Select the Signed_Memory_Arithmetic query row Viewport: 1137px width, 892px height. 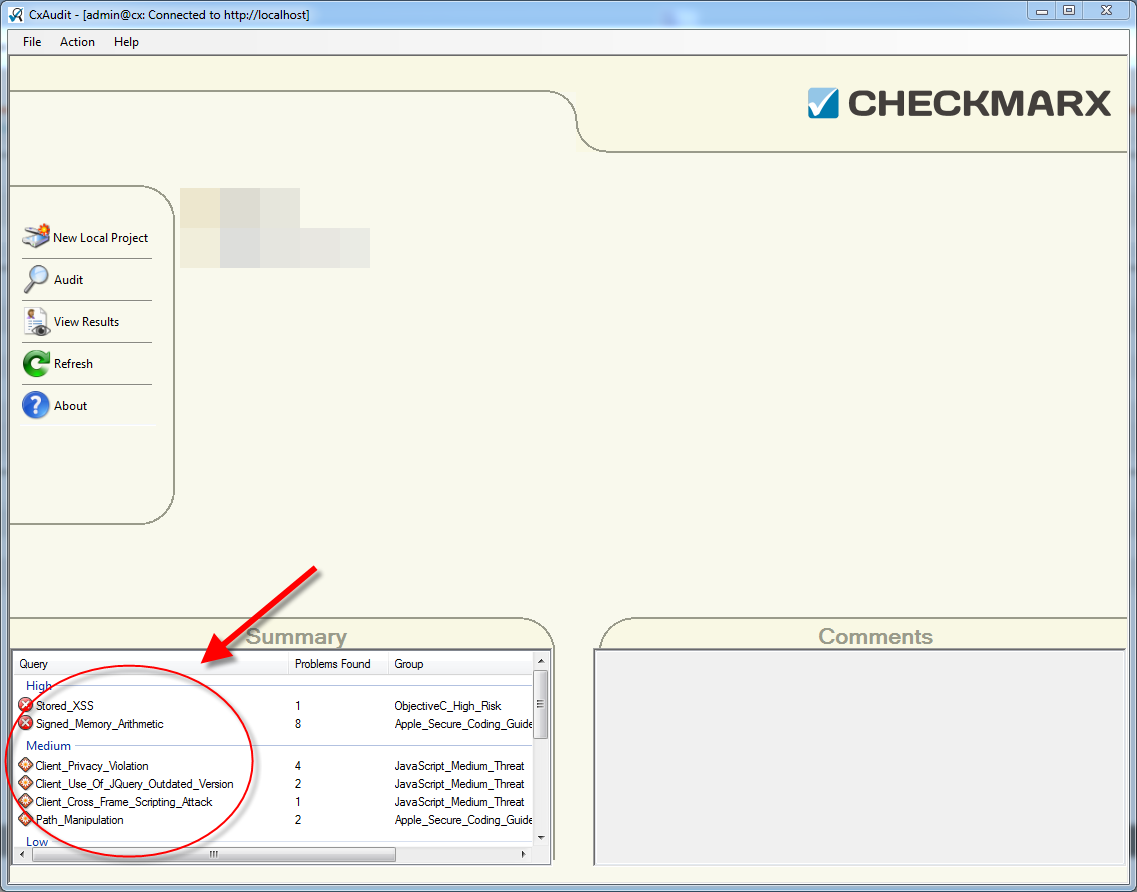point(273,724)
